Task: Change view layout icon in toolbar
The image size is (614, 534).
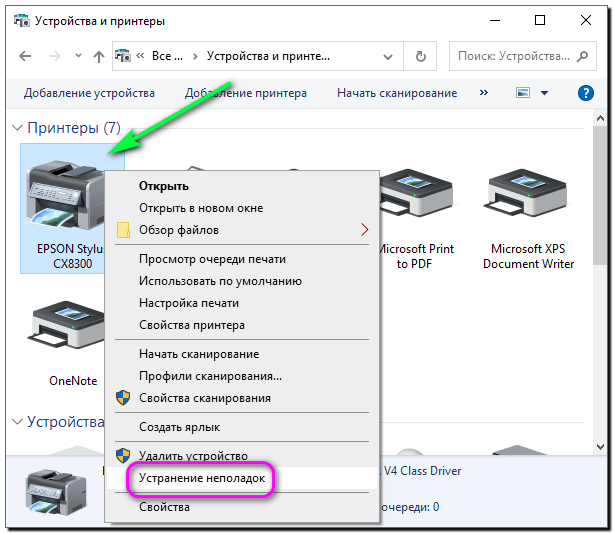Action: pyautogui.click(x=522, y=93)
